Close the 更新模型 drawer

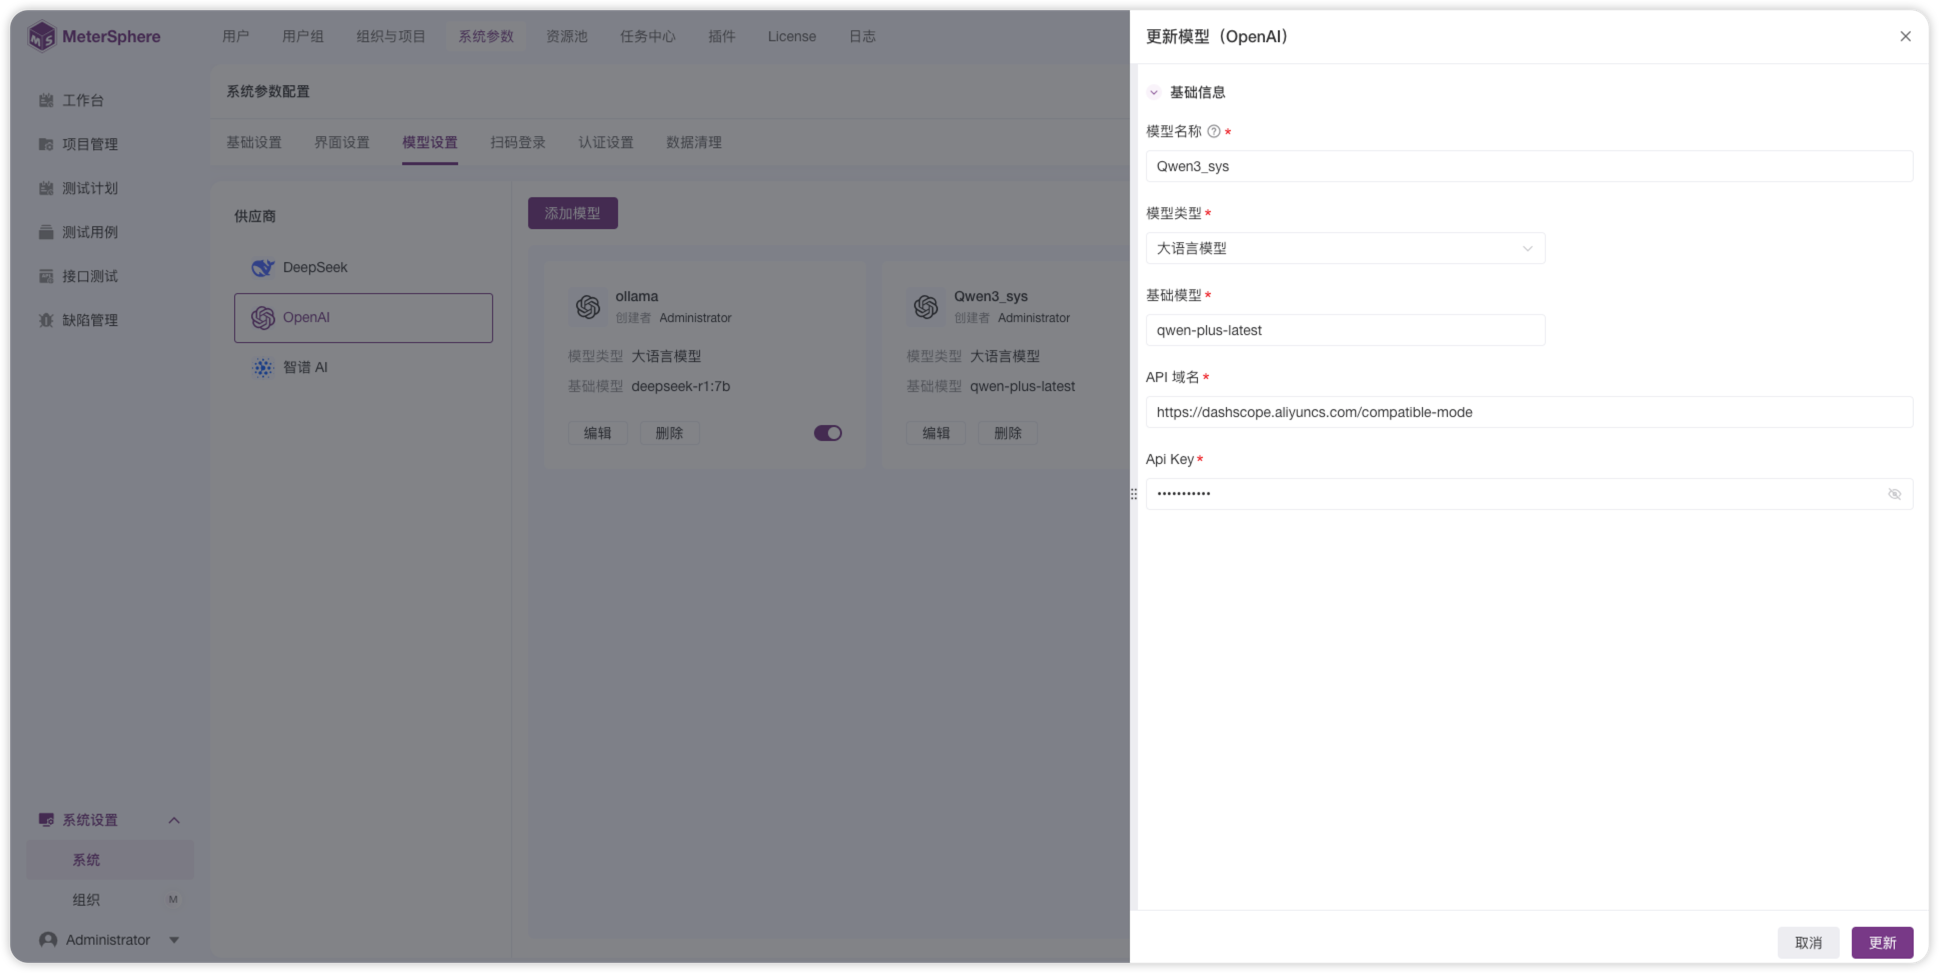point(1905,36)
